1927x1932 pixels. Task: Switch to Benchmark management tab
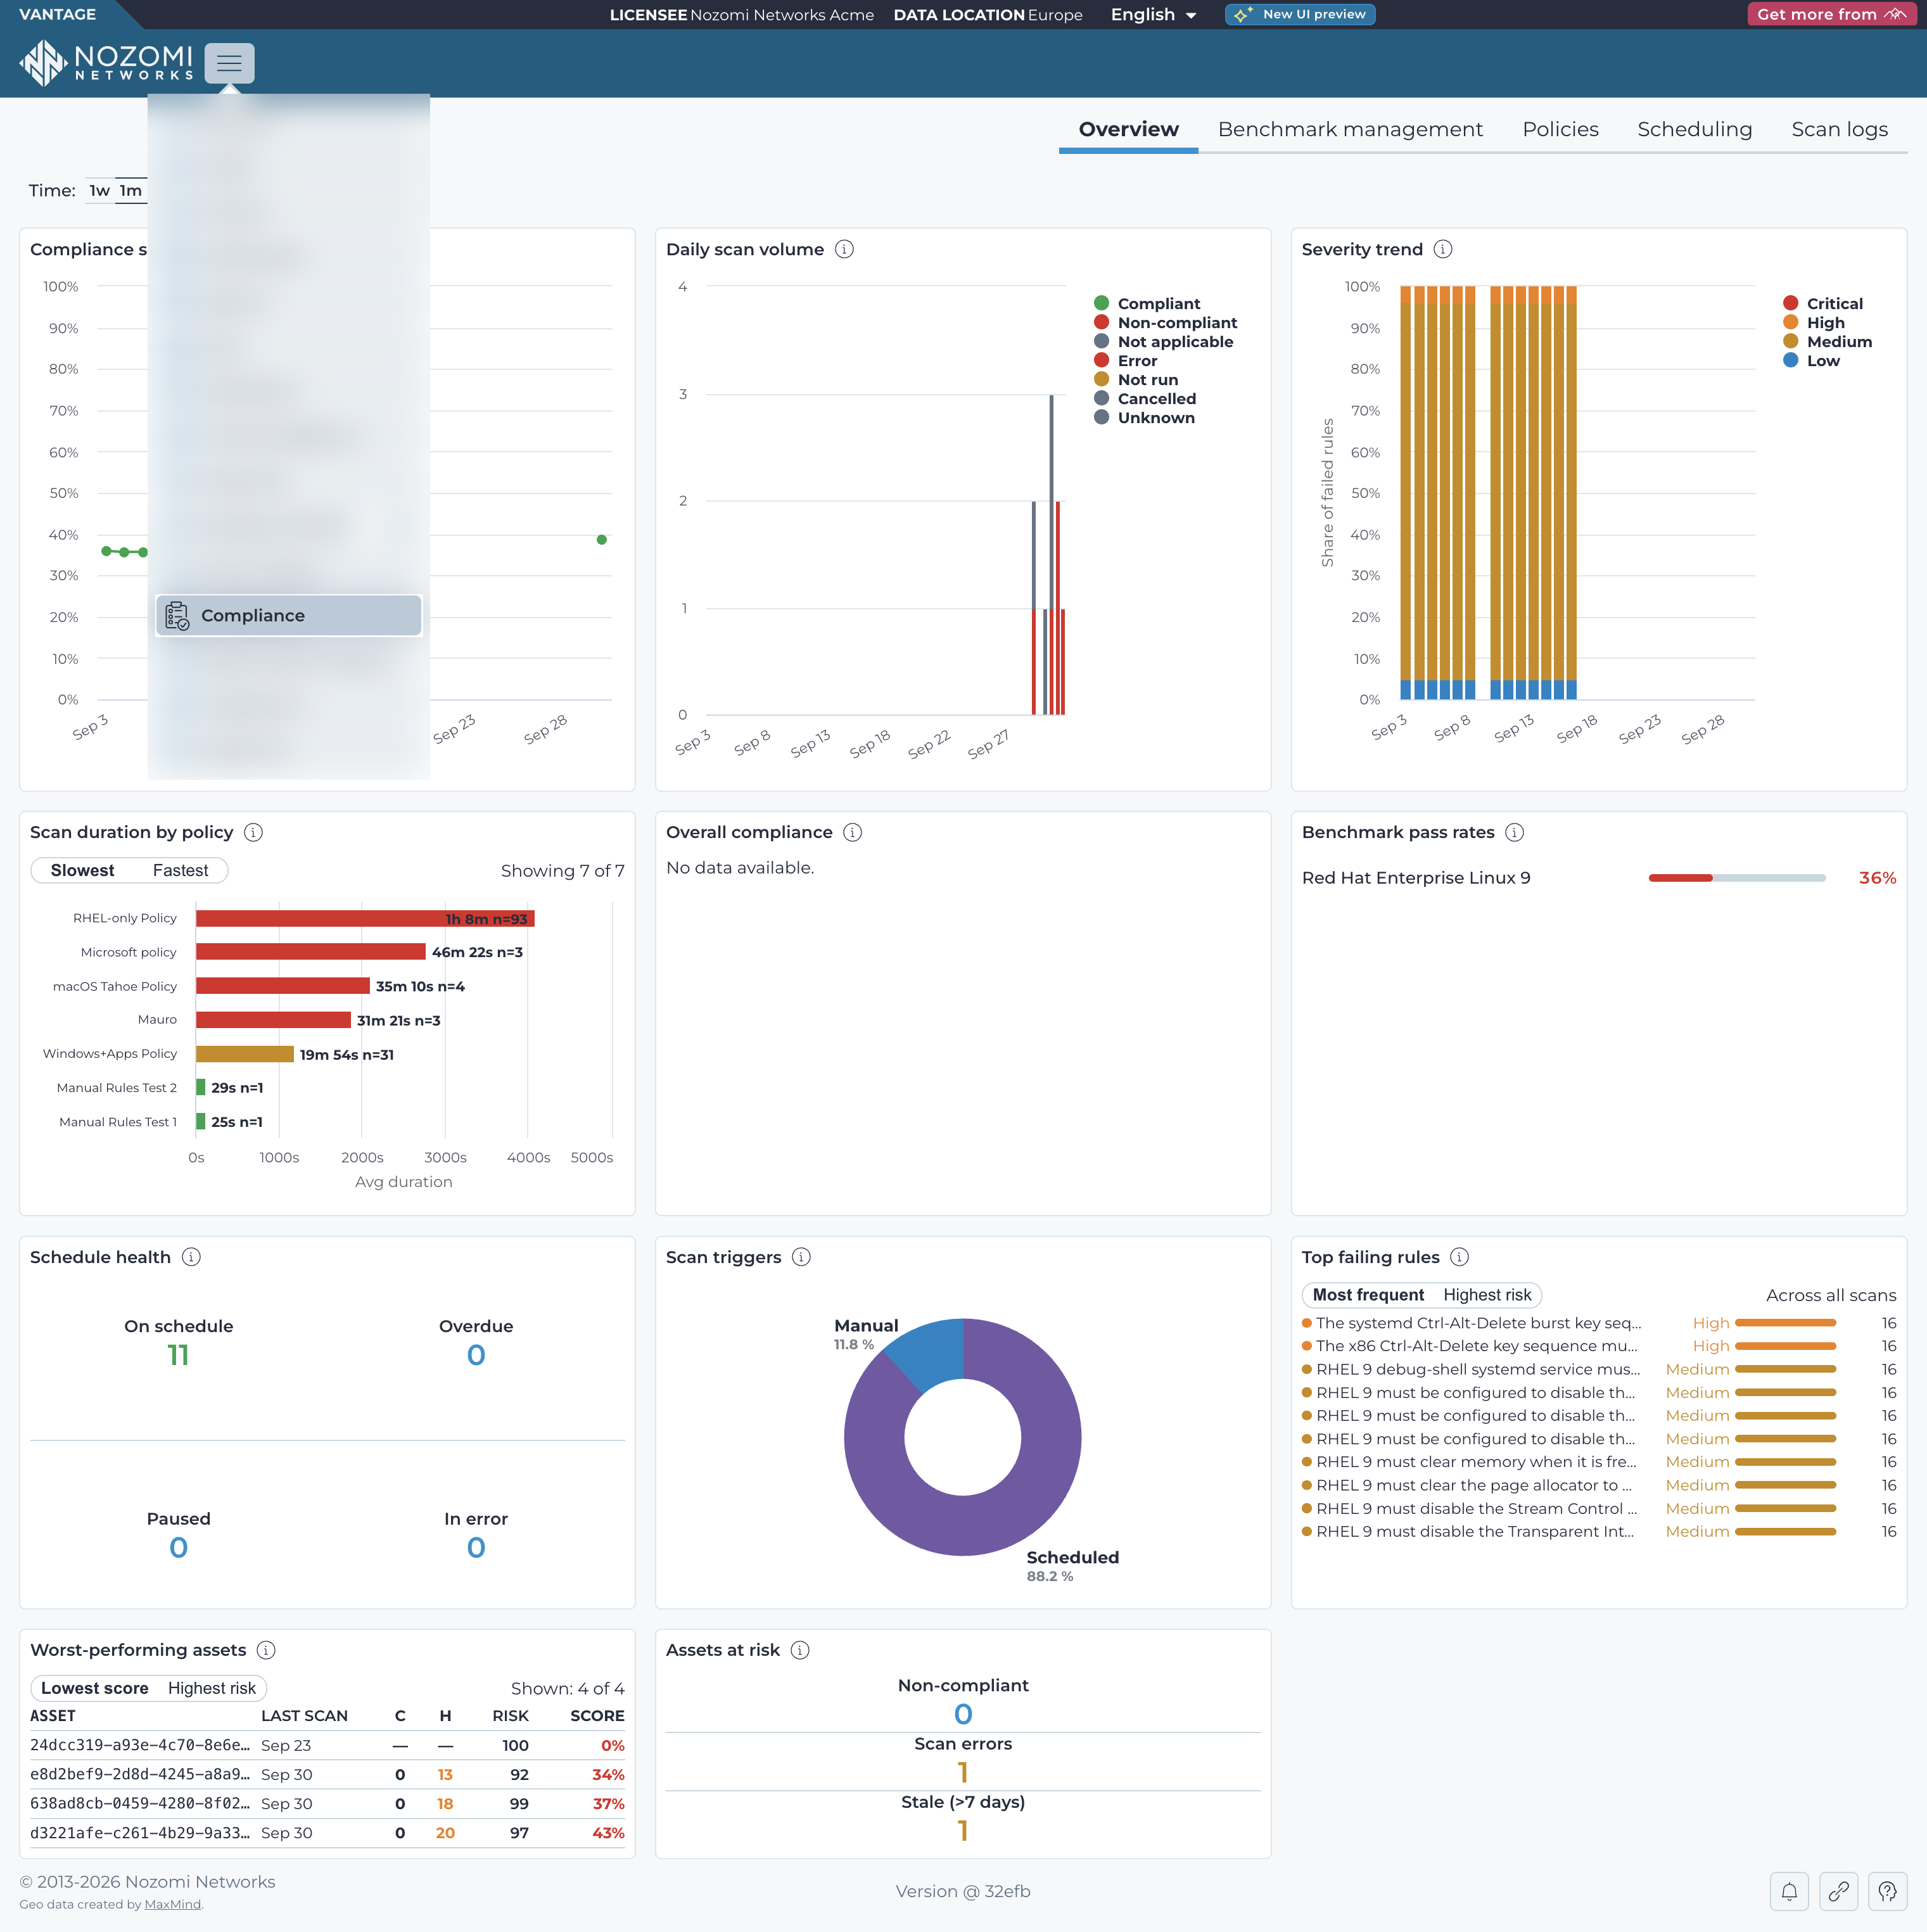tap(1350, 130)
